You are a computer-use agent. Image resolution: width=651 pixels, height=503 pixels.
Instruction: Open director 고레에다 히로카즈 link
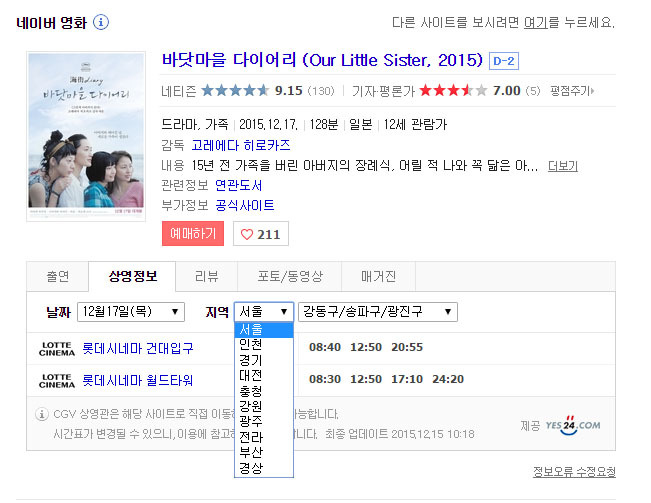(240, 145)
